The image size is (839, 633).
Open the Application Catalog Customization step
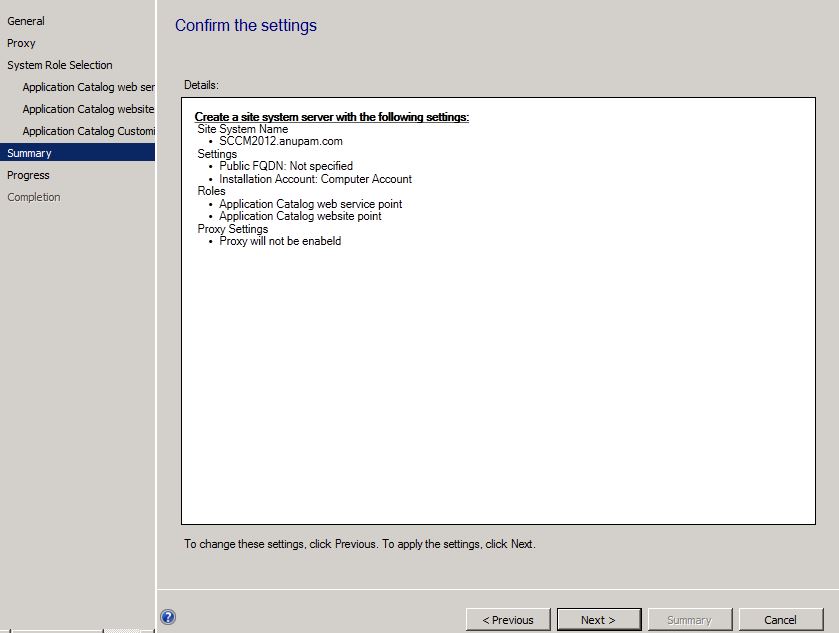pyautogui.click(x=86, y=131)
